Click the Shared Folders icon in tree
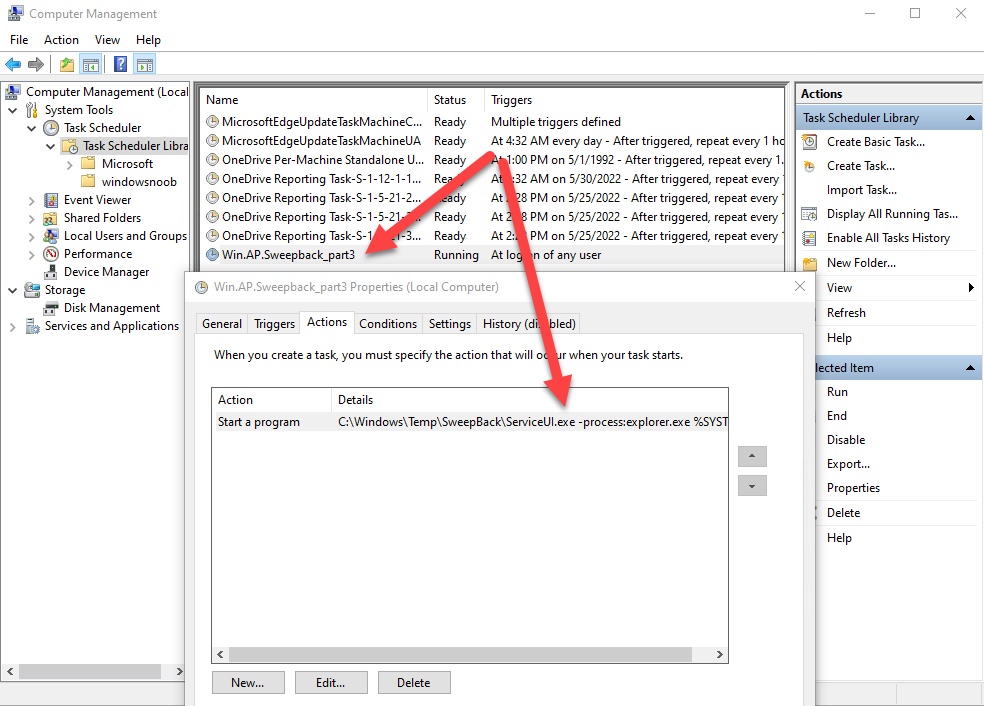This screenshot has width=984, height=706. tap(51, 218)
